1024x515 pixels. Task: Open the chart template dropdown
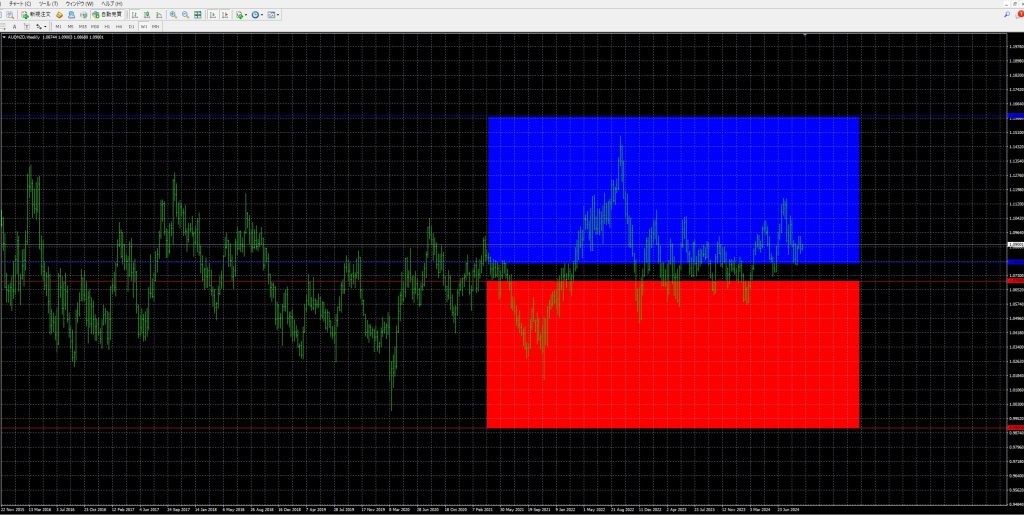pos(273,15)
